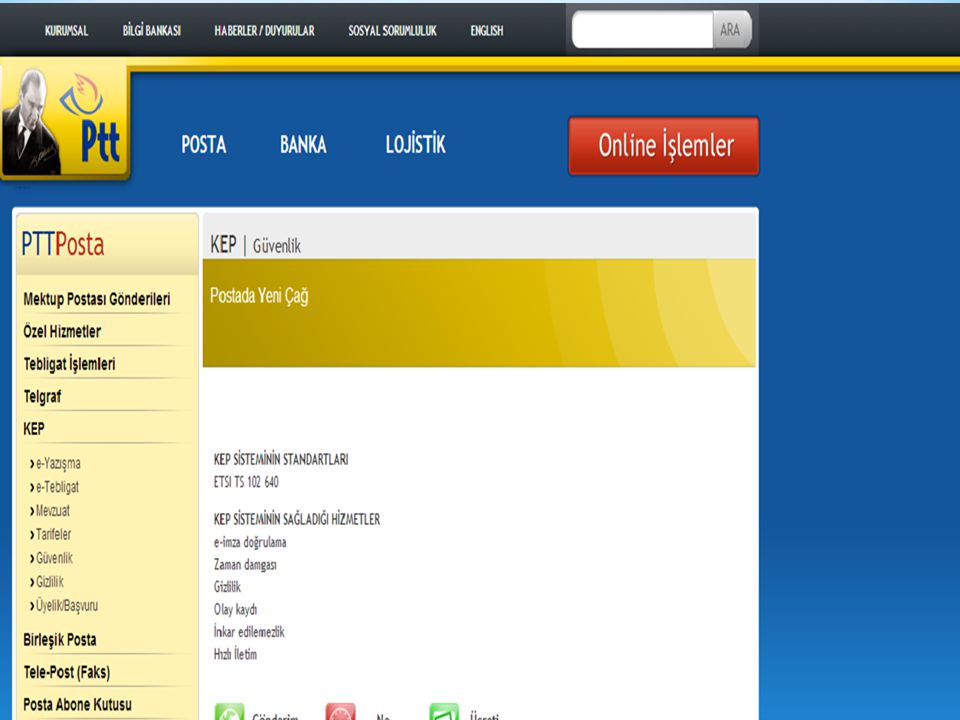Open SOSYAL SORUMLULUK menu
Image resolution: width=960 pixels, height=720 pixels.
[392, 31]
